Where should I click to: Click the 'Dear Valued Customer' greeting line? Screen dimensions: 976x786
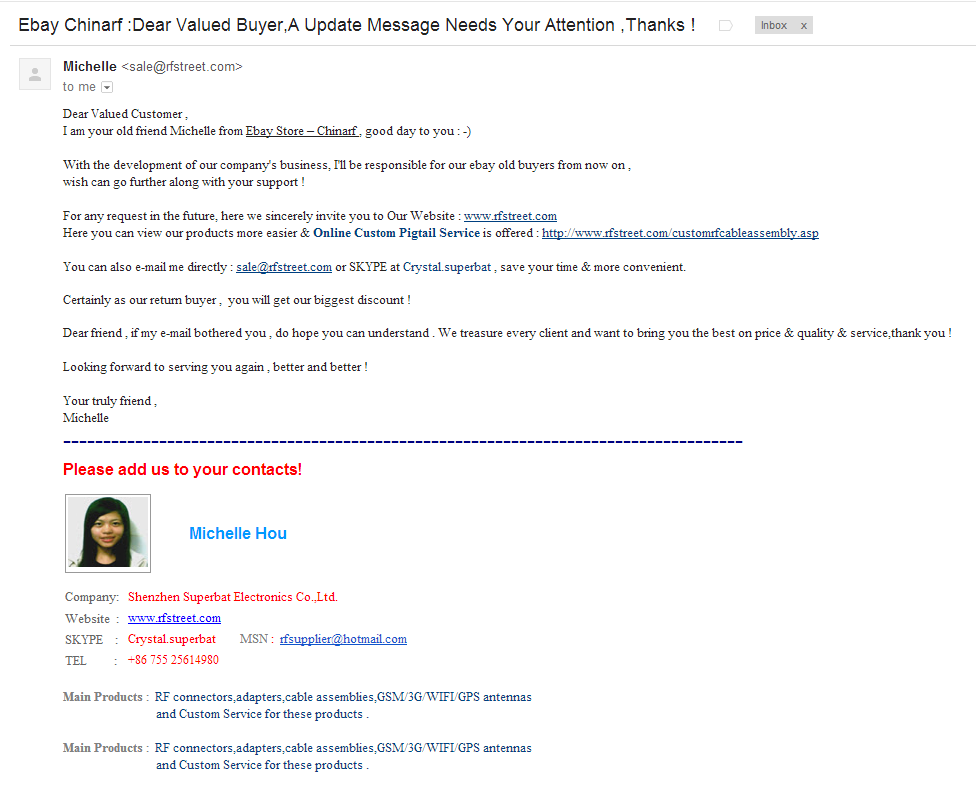pyautogui.click(x=125, y=114)
